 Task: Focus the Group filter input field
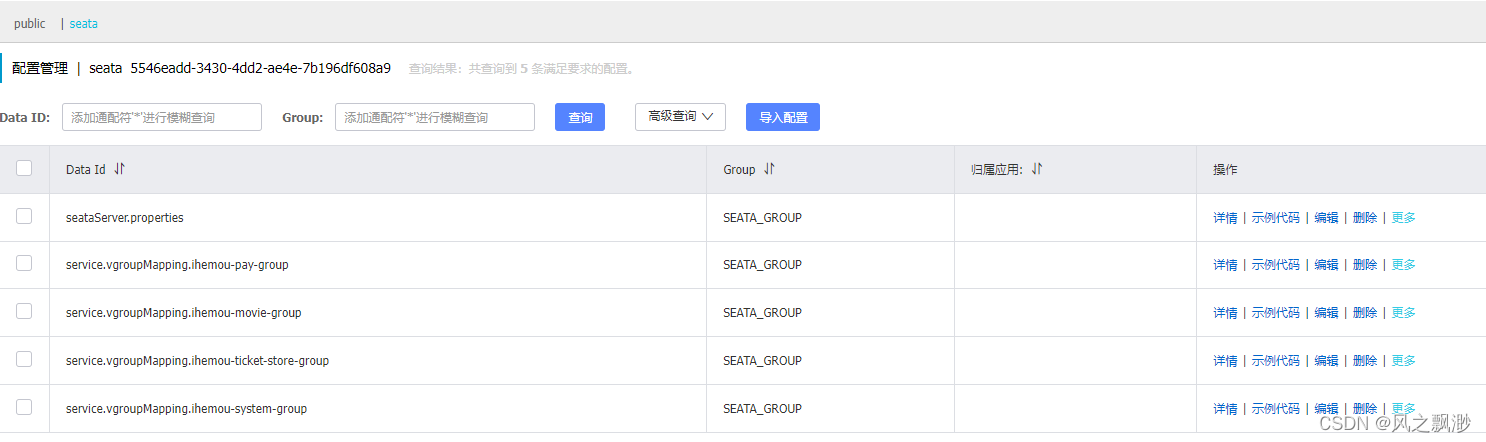pos(435,117)
